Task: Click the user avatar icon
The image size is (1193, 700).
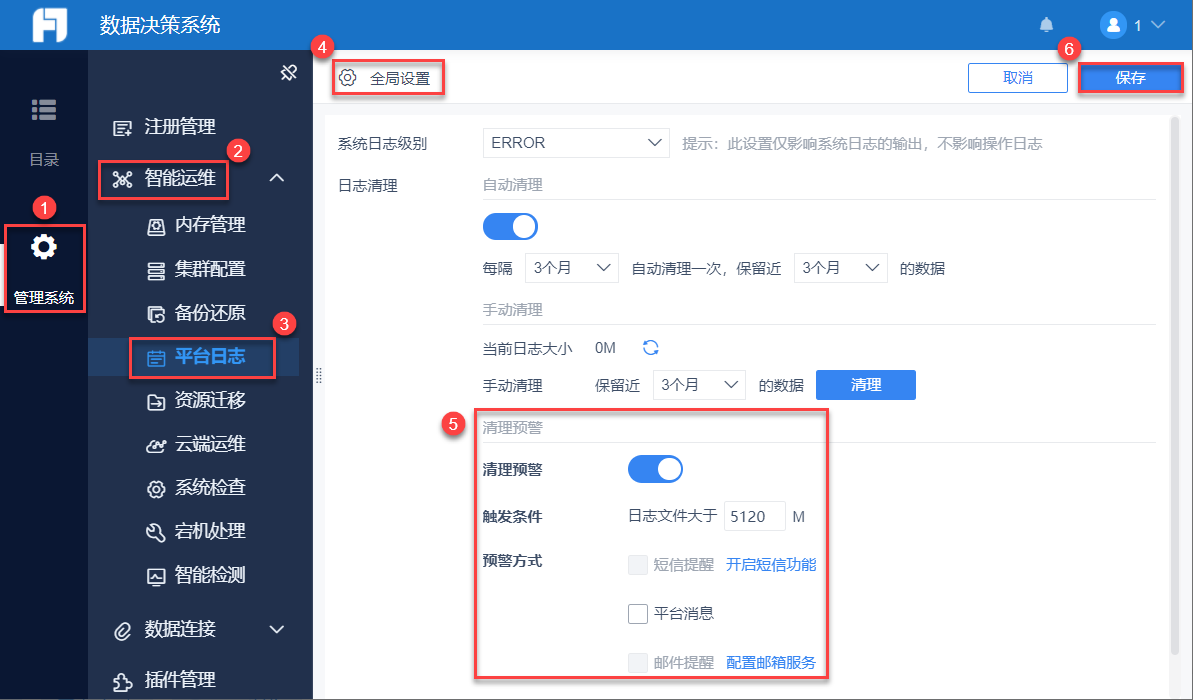Action: (x=1113, y=25)
